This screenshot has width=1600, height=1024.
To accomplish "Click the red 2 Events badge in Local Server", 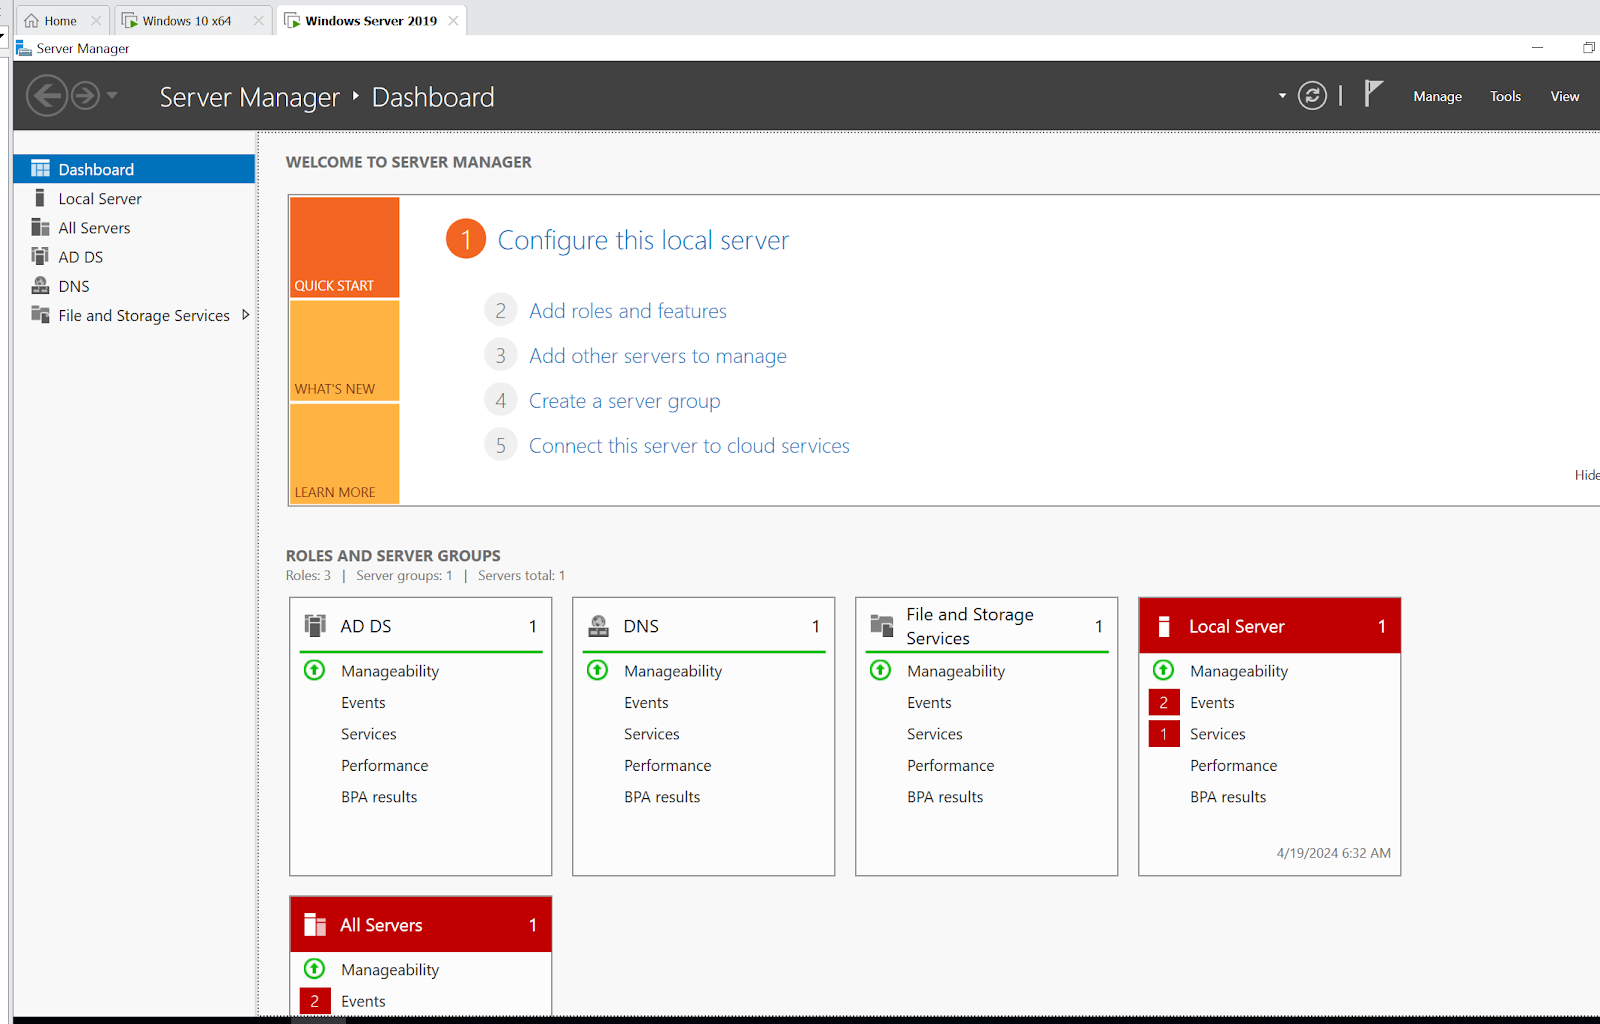I will pos(1164,702).
